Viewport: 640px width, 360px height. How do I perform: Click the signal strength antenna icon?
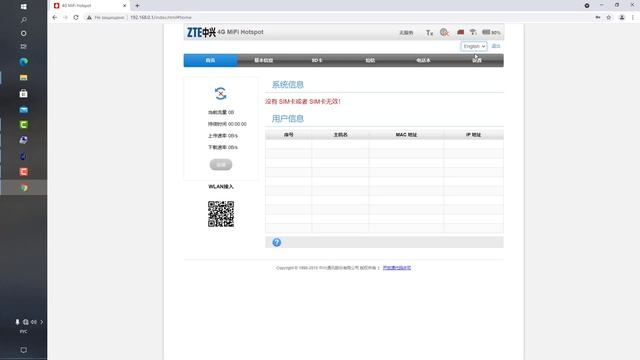pos(429,33)
